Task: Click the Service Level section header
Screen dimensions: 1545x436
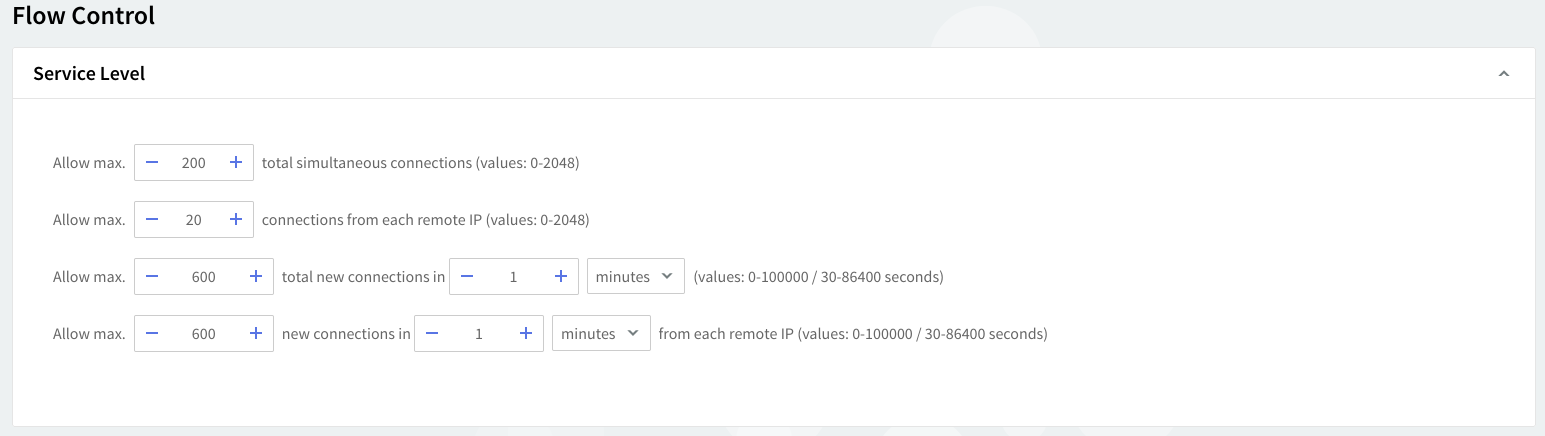Action: [89, 74]
